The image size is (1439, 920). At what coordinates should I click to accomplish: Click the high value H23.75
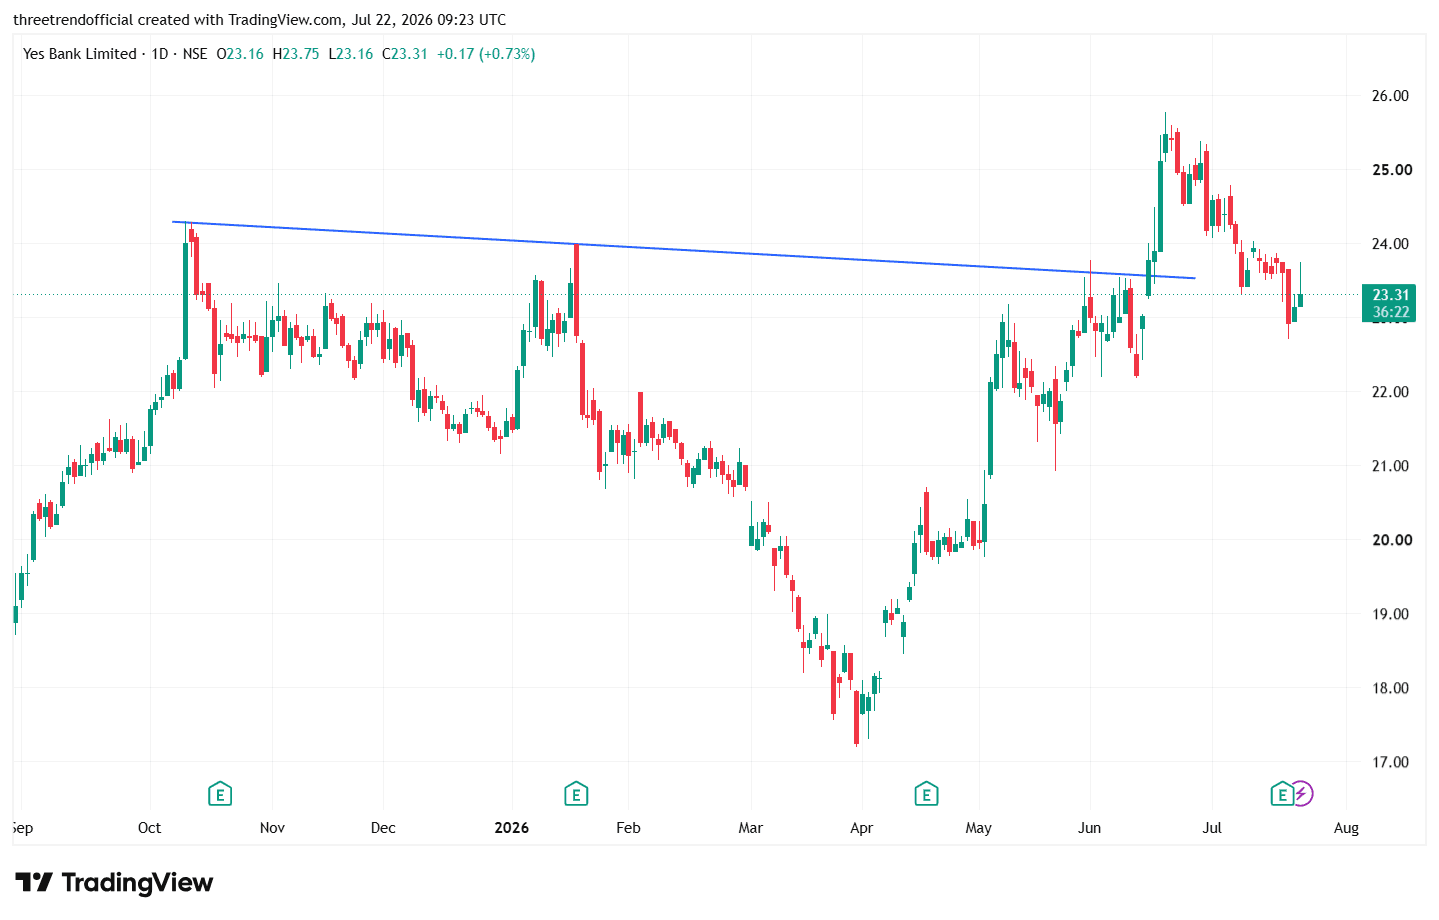(x=296, y=54)
